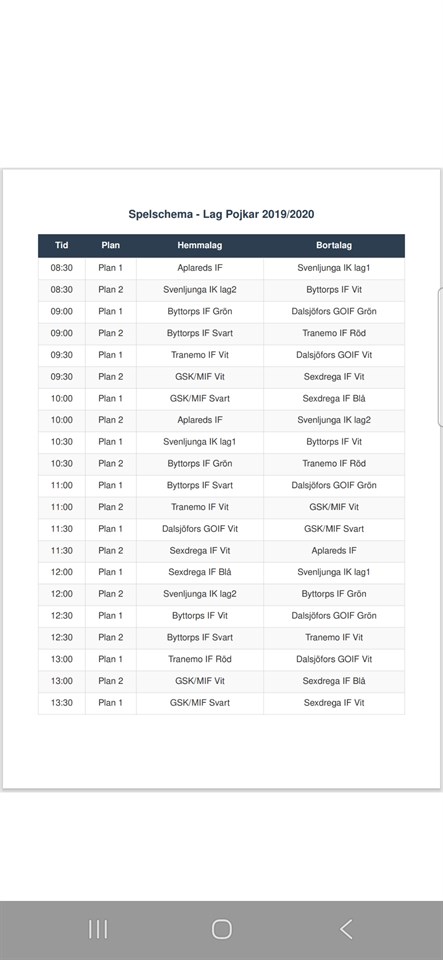
Task: Tap Sexdrega IF Blå away team at 10:00
Action: coord(334,398)
